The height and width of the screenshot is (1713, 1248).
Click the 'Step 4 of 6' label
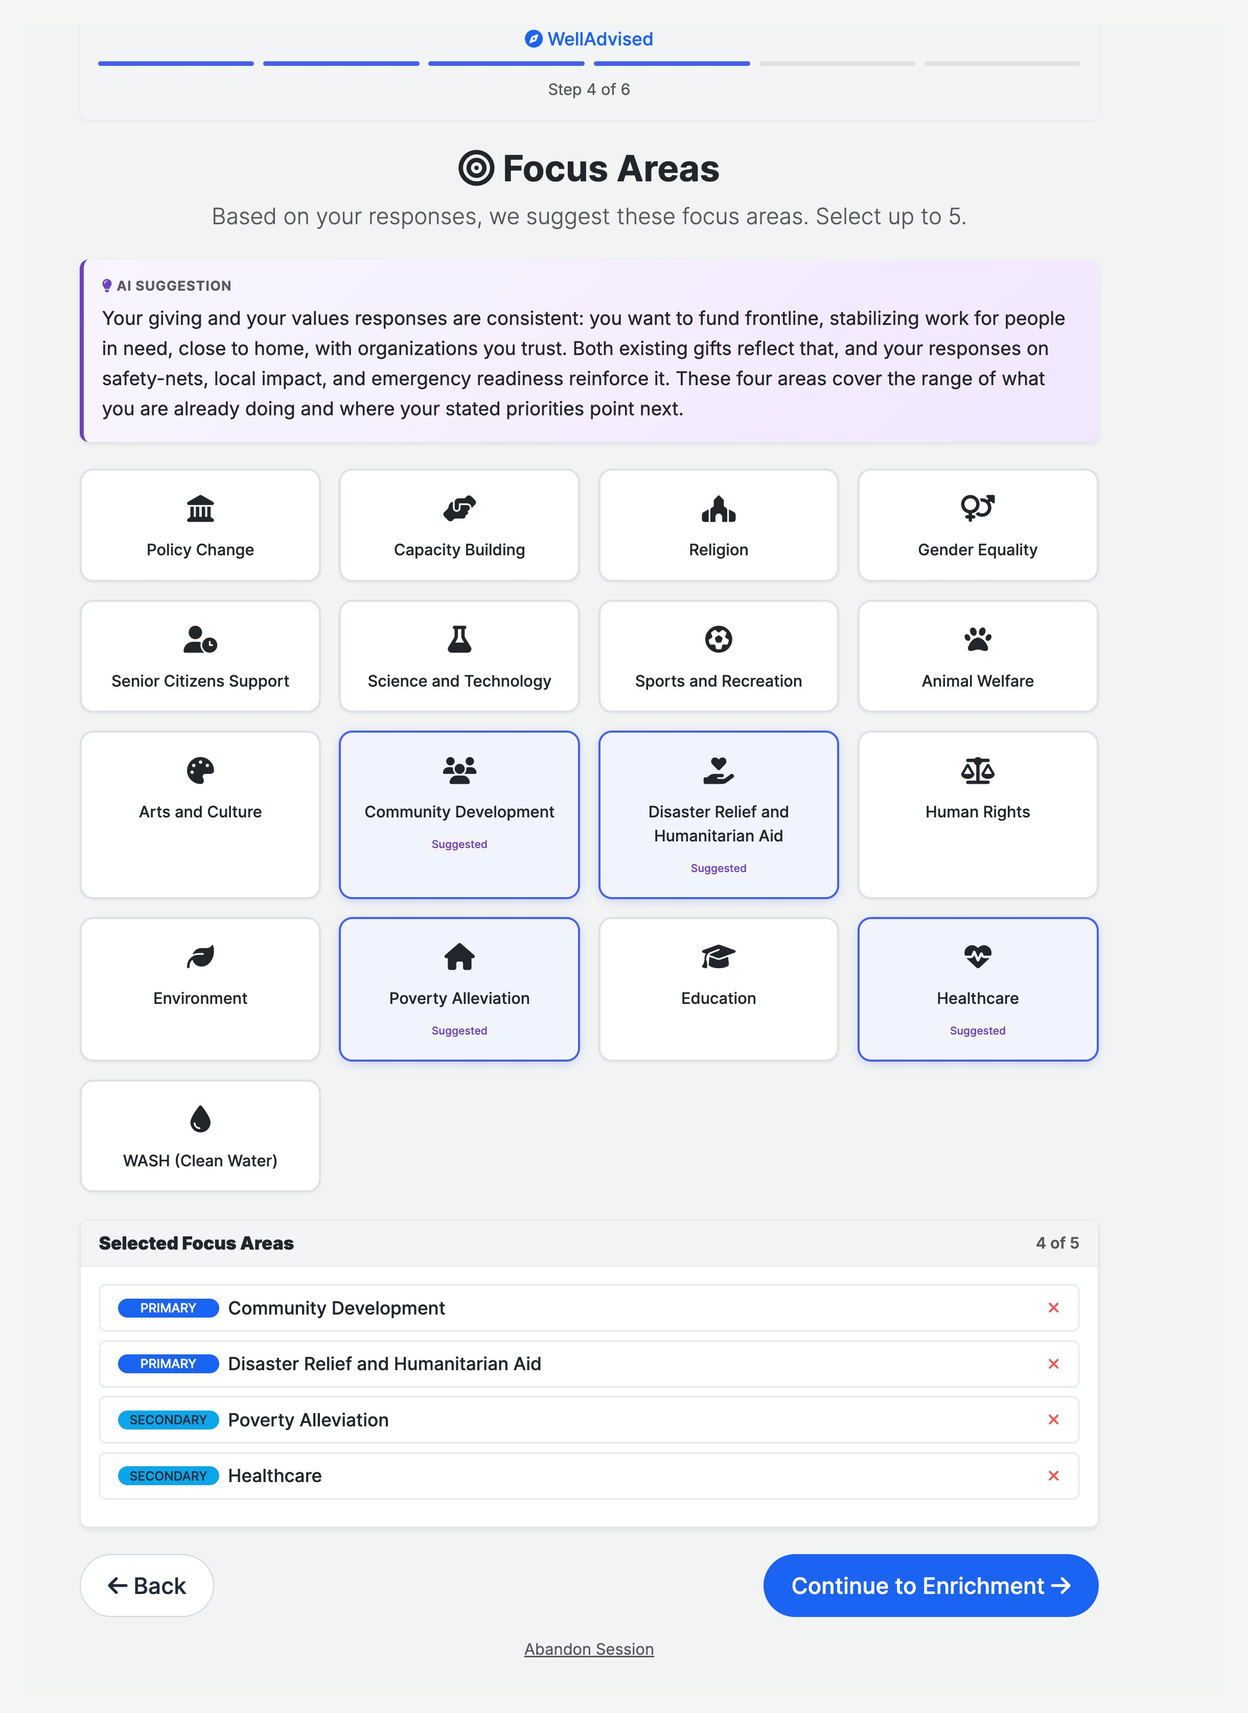coord(589,89)
